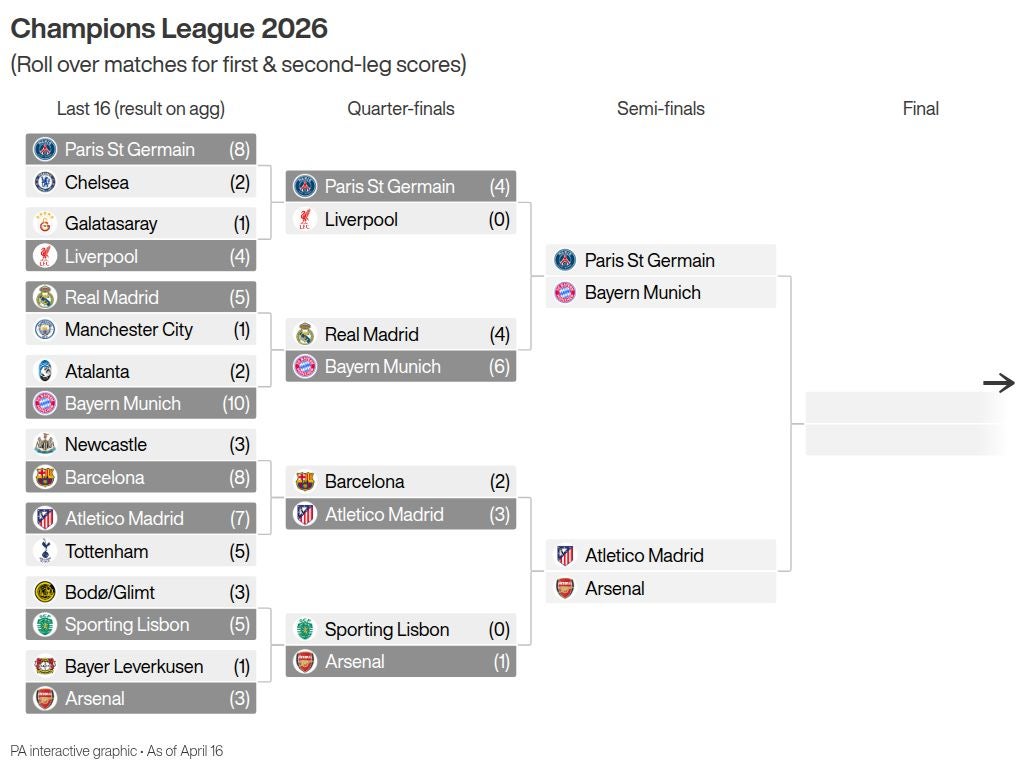Click the Bodø/Glimt club crest icon
This screenshot has width=1020, height=766.
(45, 592)
